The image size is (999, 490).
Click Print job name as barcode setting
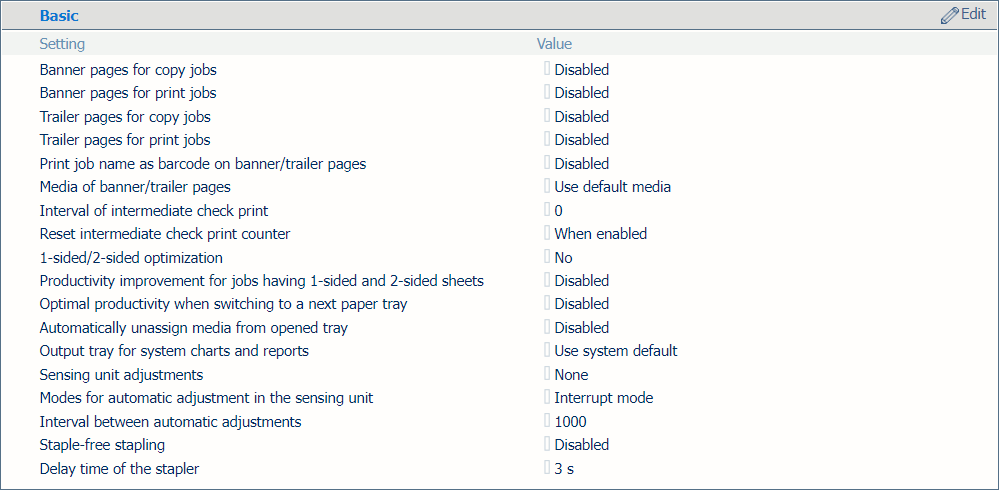[x=209, y=164]
